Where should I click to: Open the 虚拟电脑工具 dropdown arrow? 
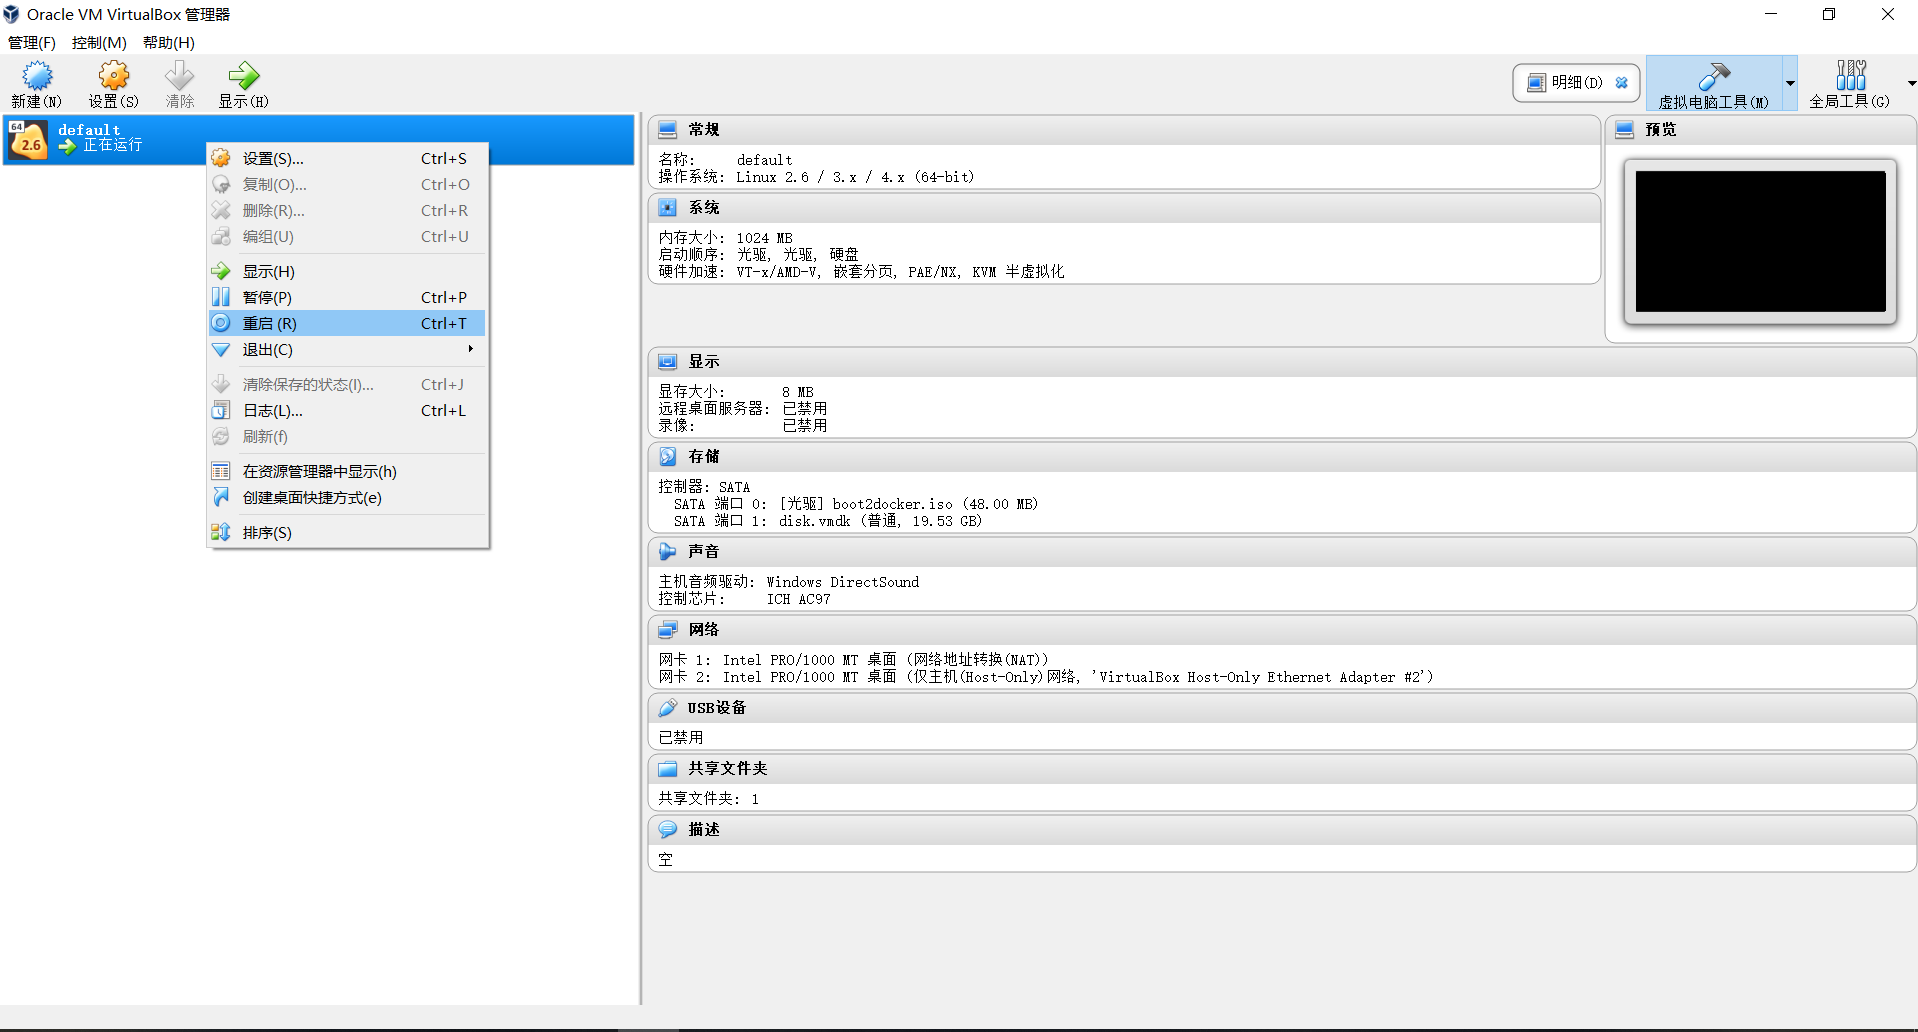(1790, 84)
